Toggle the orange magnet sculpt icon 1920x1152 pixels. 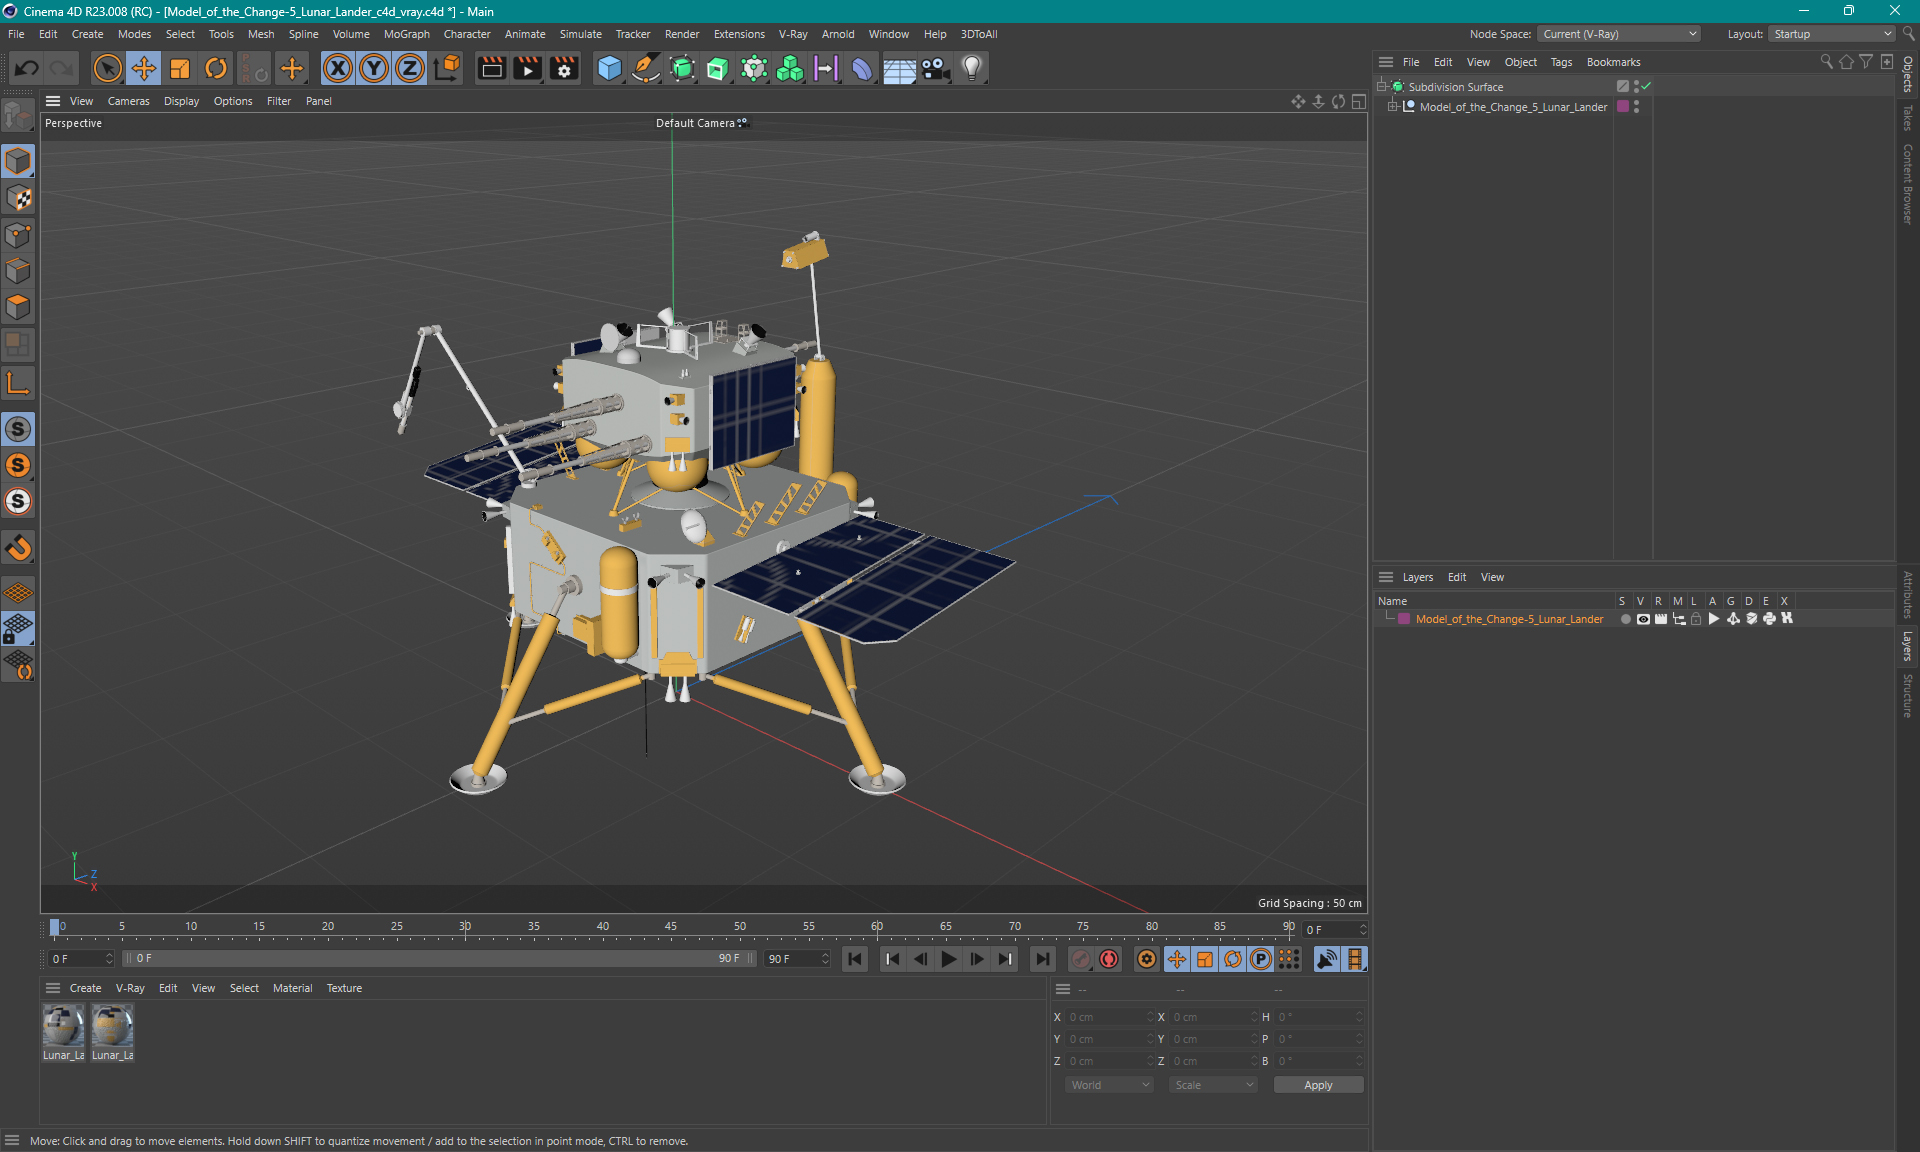pyautogui.click(x=18, y=547)
